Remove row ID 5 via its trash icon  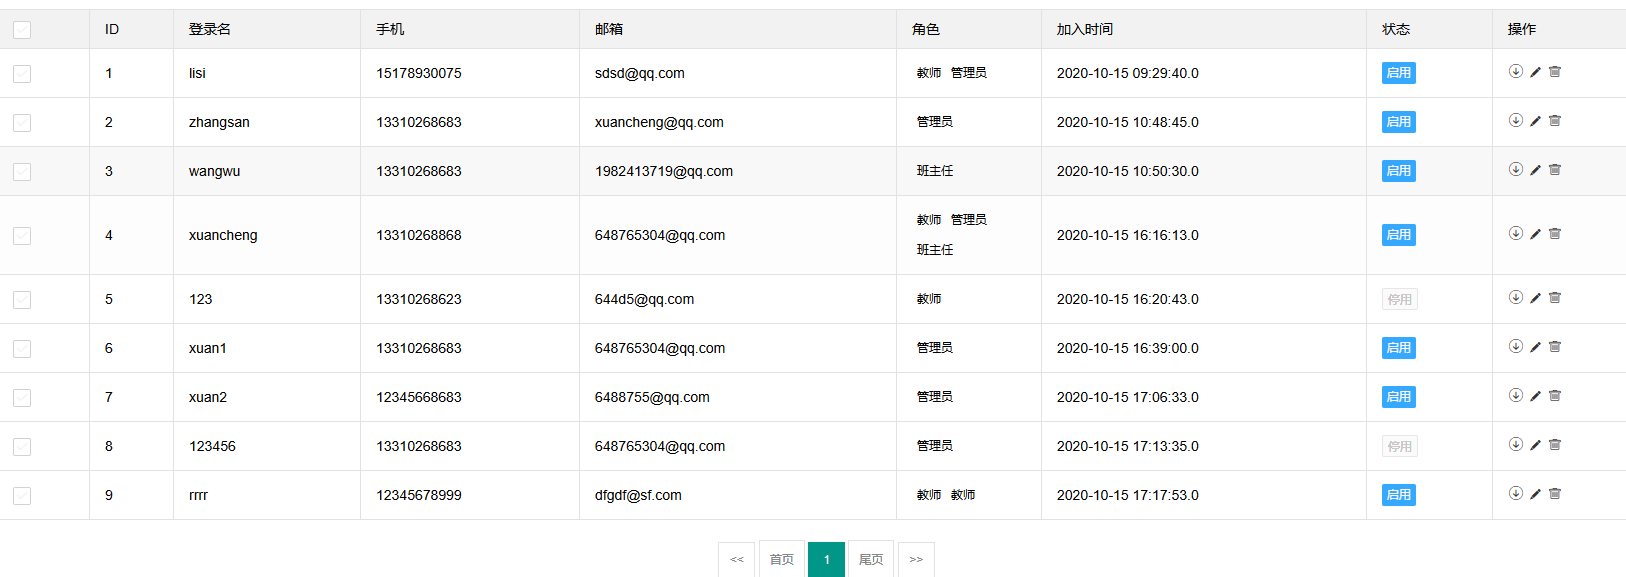coord(1555,298)
